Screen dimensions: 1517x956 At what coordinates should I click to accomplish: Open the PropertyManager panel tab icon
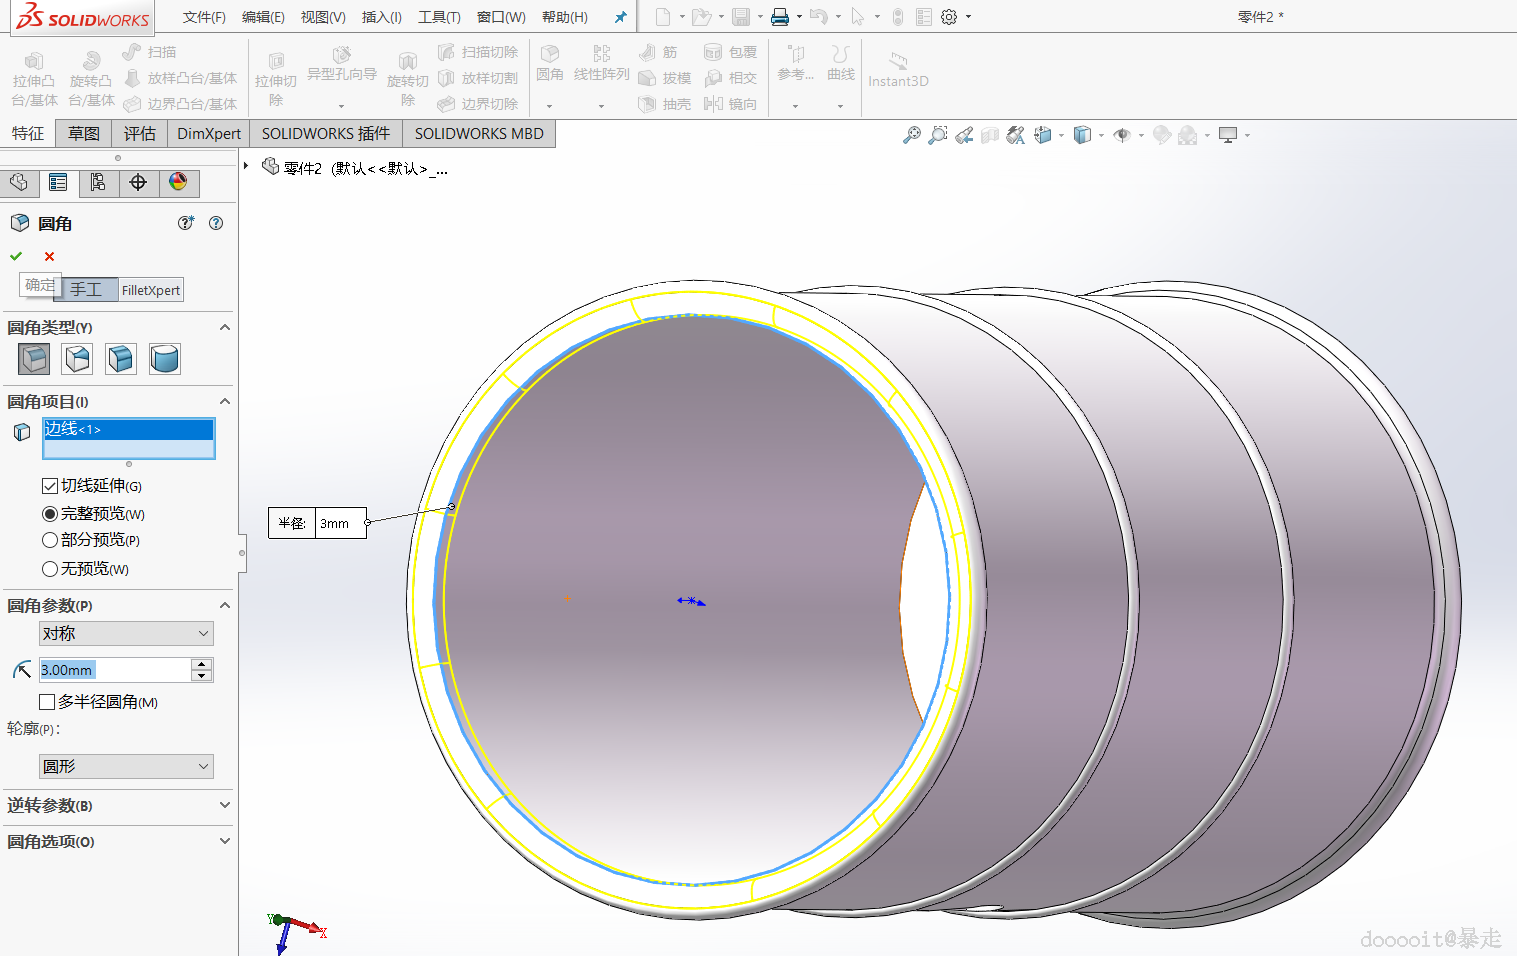(x=58, y=182)
